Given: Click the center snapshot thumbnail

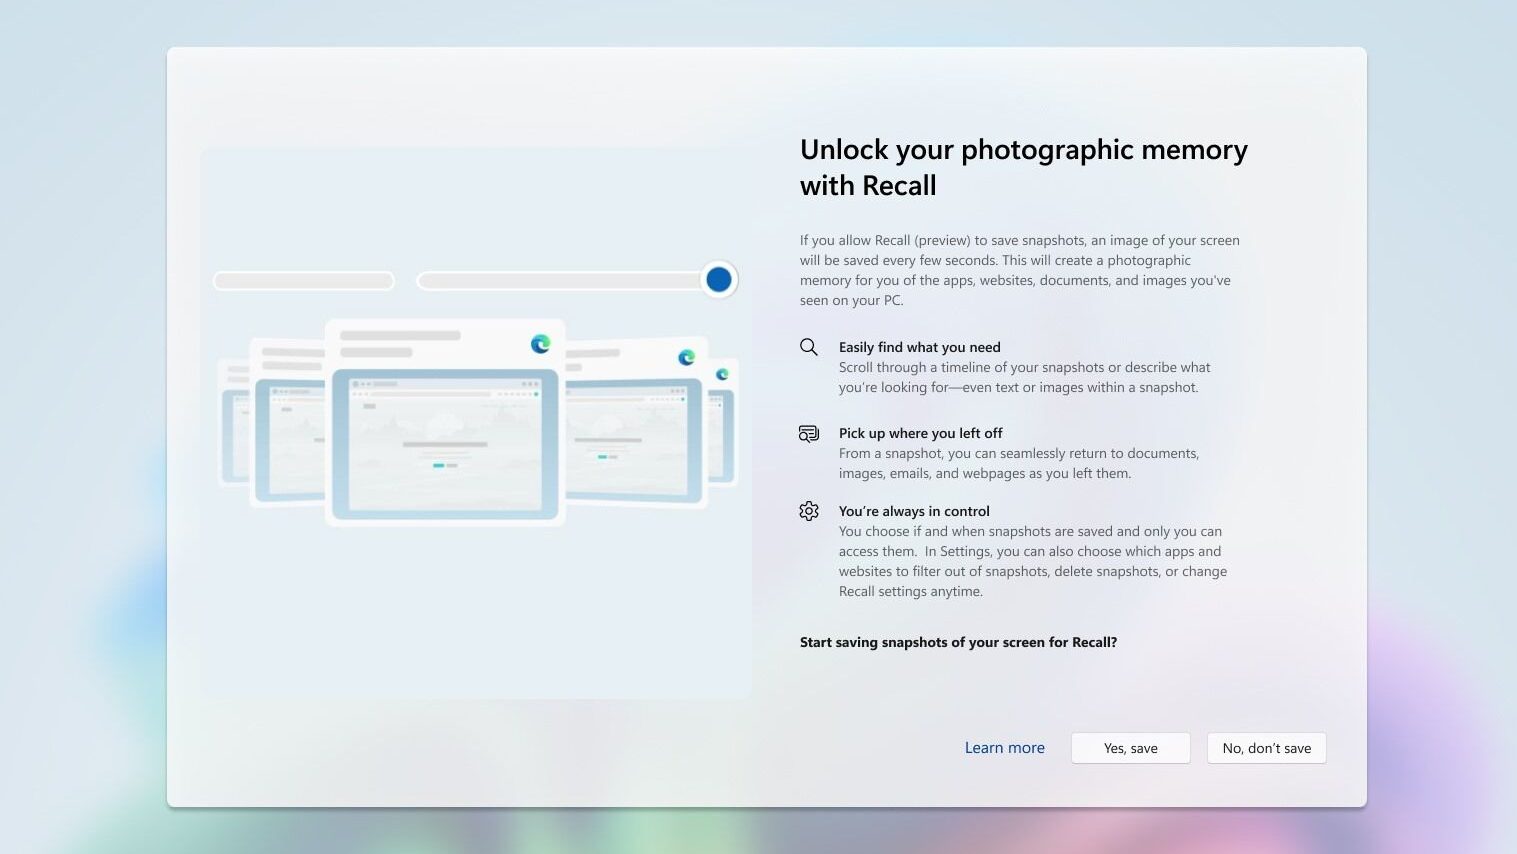Looking at the screenshot, I should [445, 422].
